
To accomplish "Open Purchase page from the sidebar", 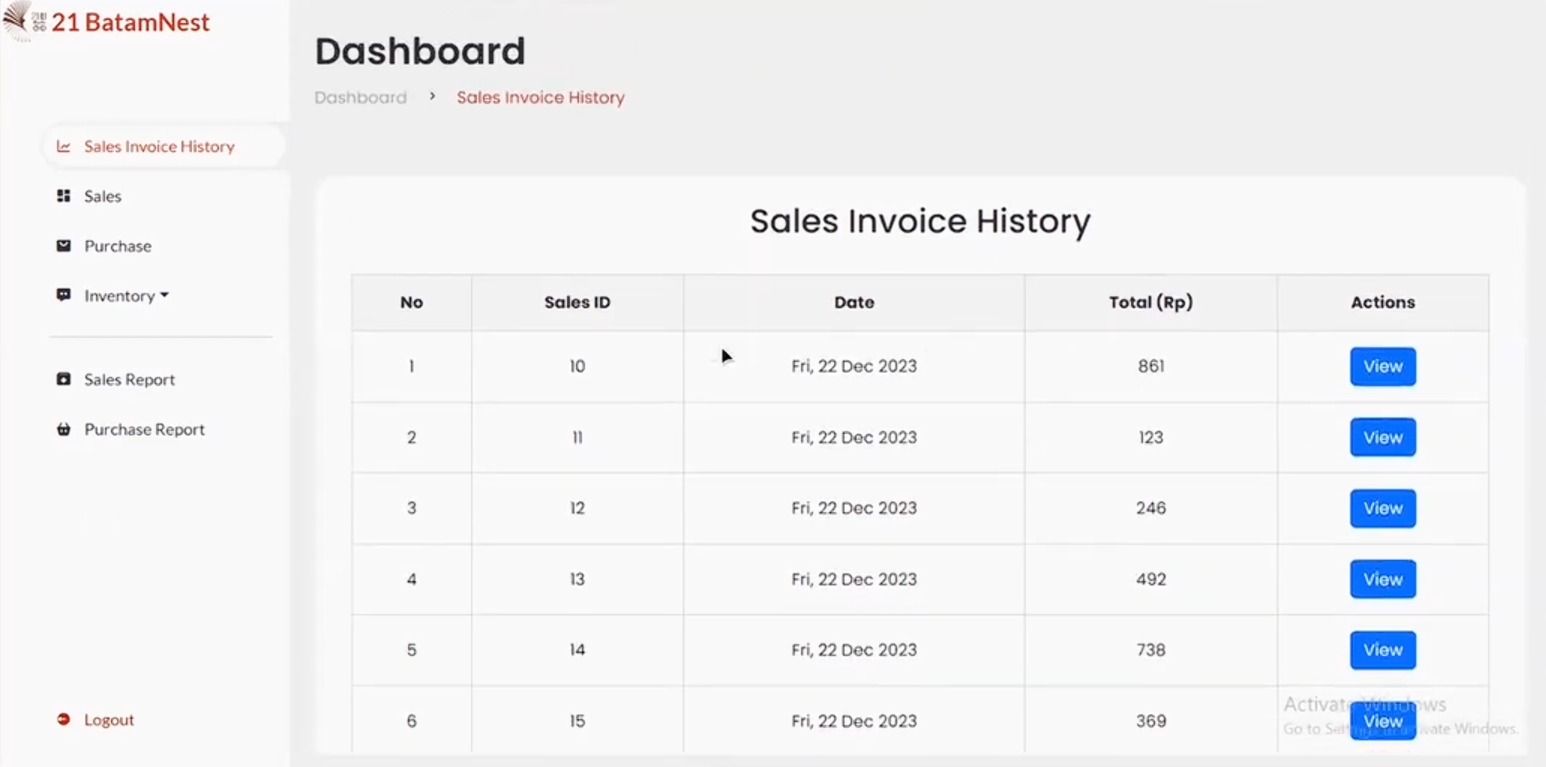I will pyautogui.click(x=118, y=246).
